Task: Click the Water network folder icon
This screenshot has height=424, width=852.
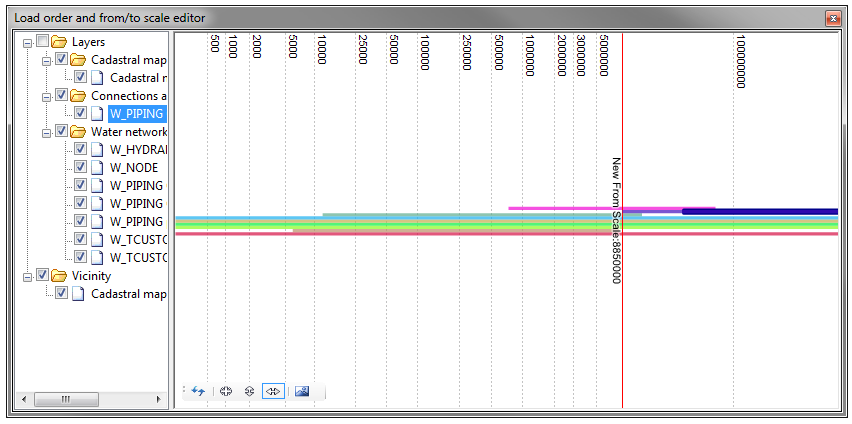Action: tap(78, 132)
